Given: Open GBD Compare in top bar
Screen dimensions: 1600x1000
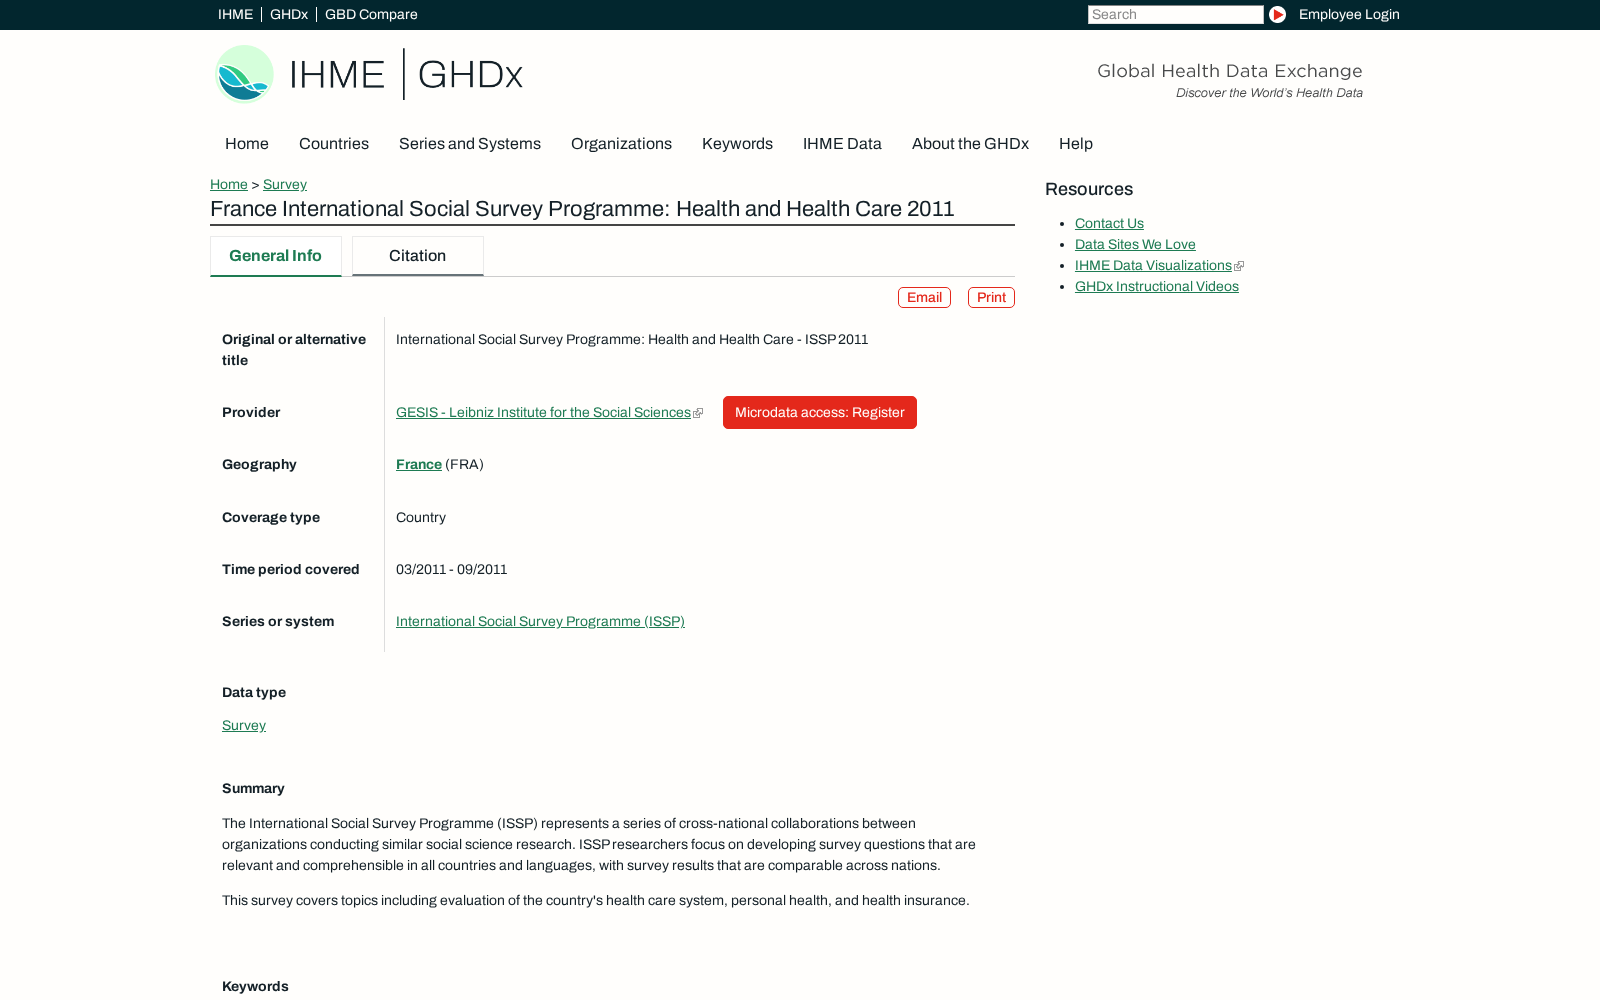Looking at the screenshot, I should pos(371,14).
